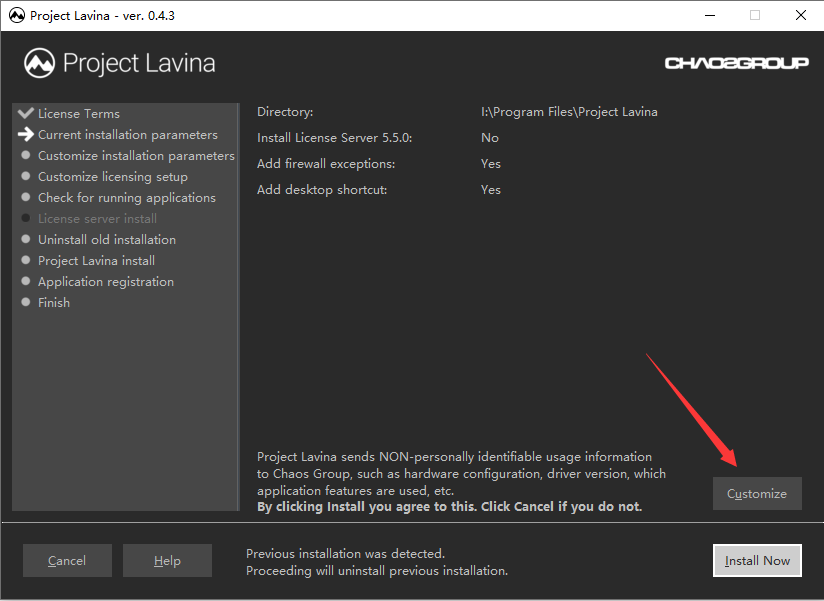
Task: Select Uninstall old installation step
Action: tap(106, 240)
